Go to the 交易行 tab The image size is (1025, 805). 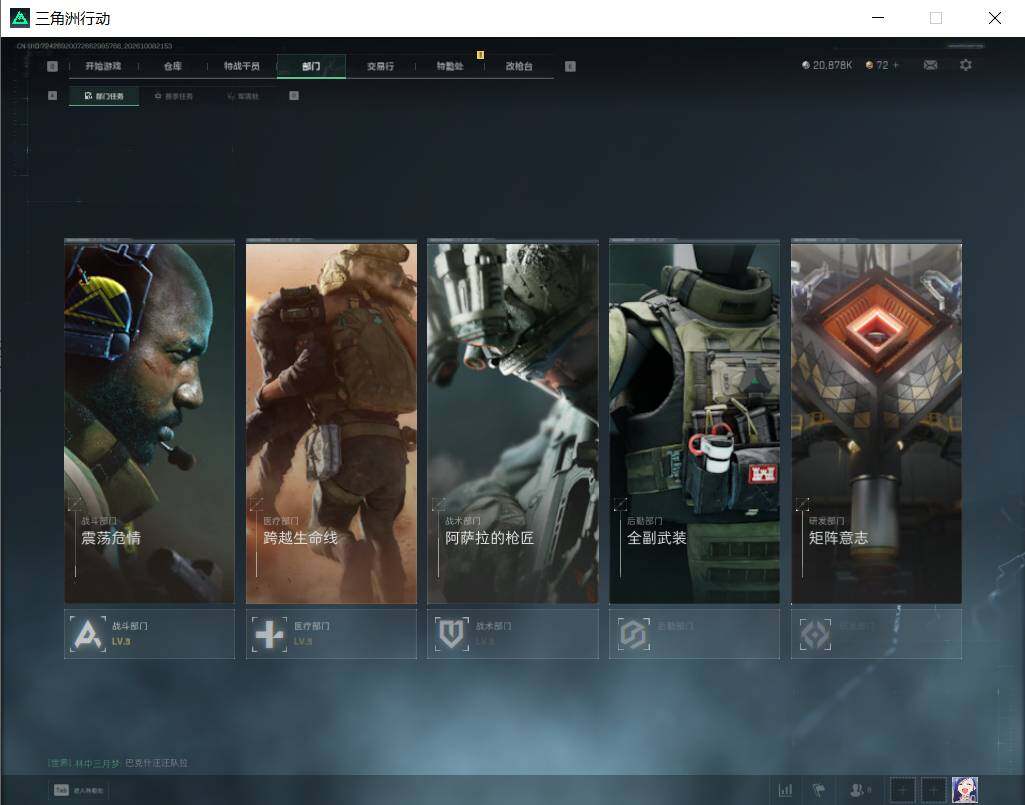coord(380,66)
